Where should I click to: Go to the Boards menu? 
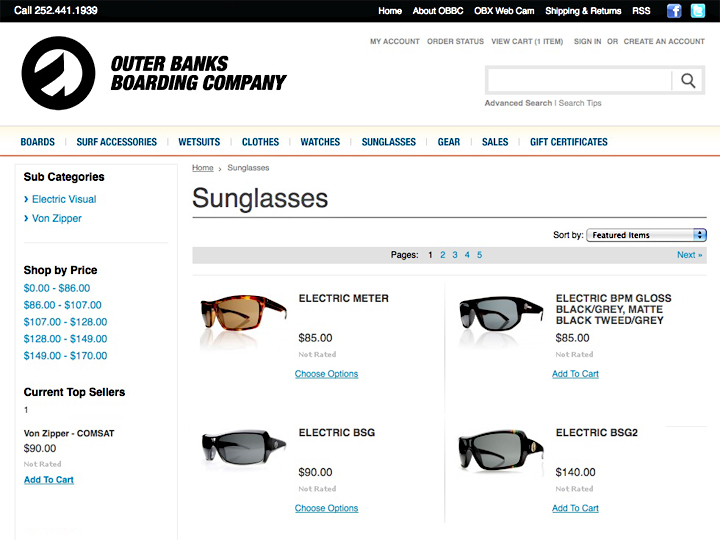(38, 142)
